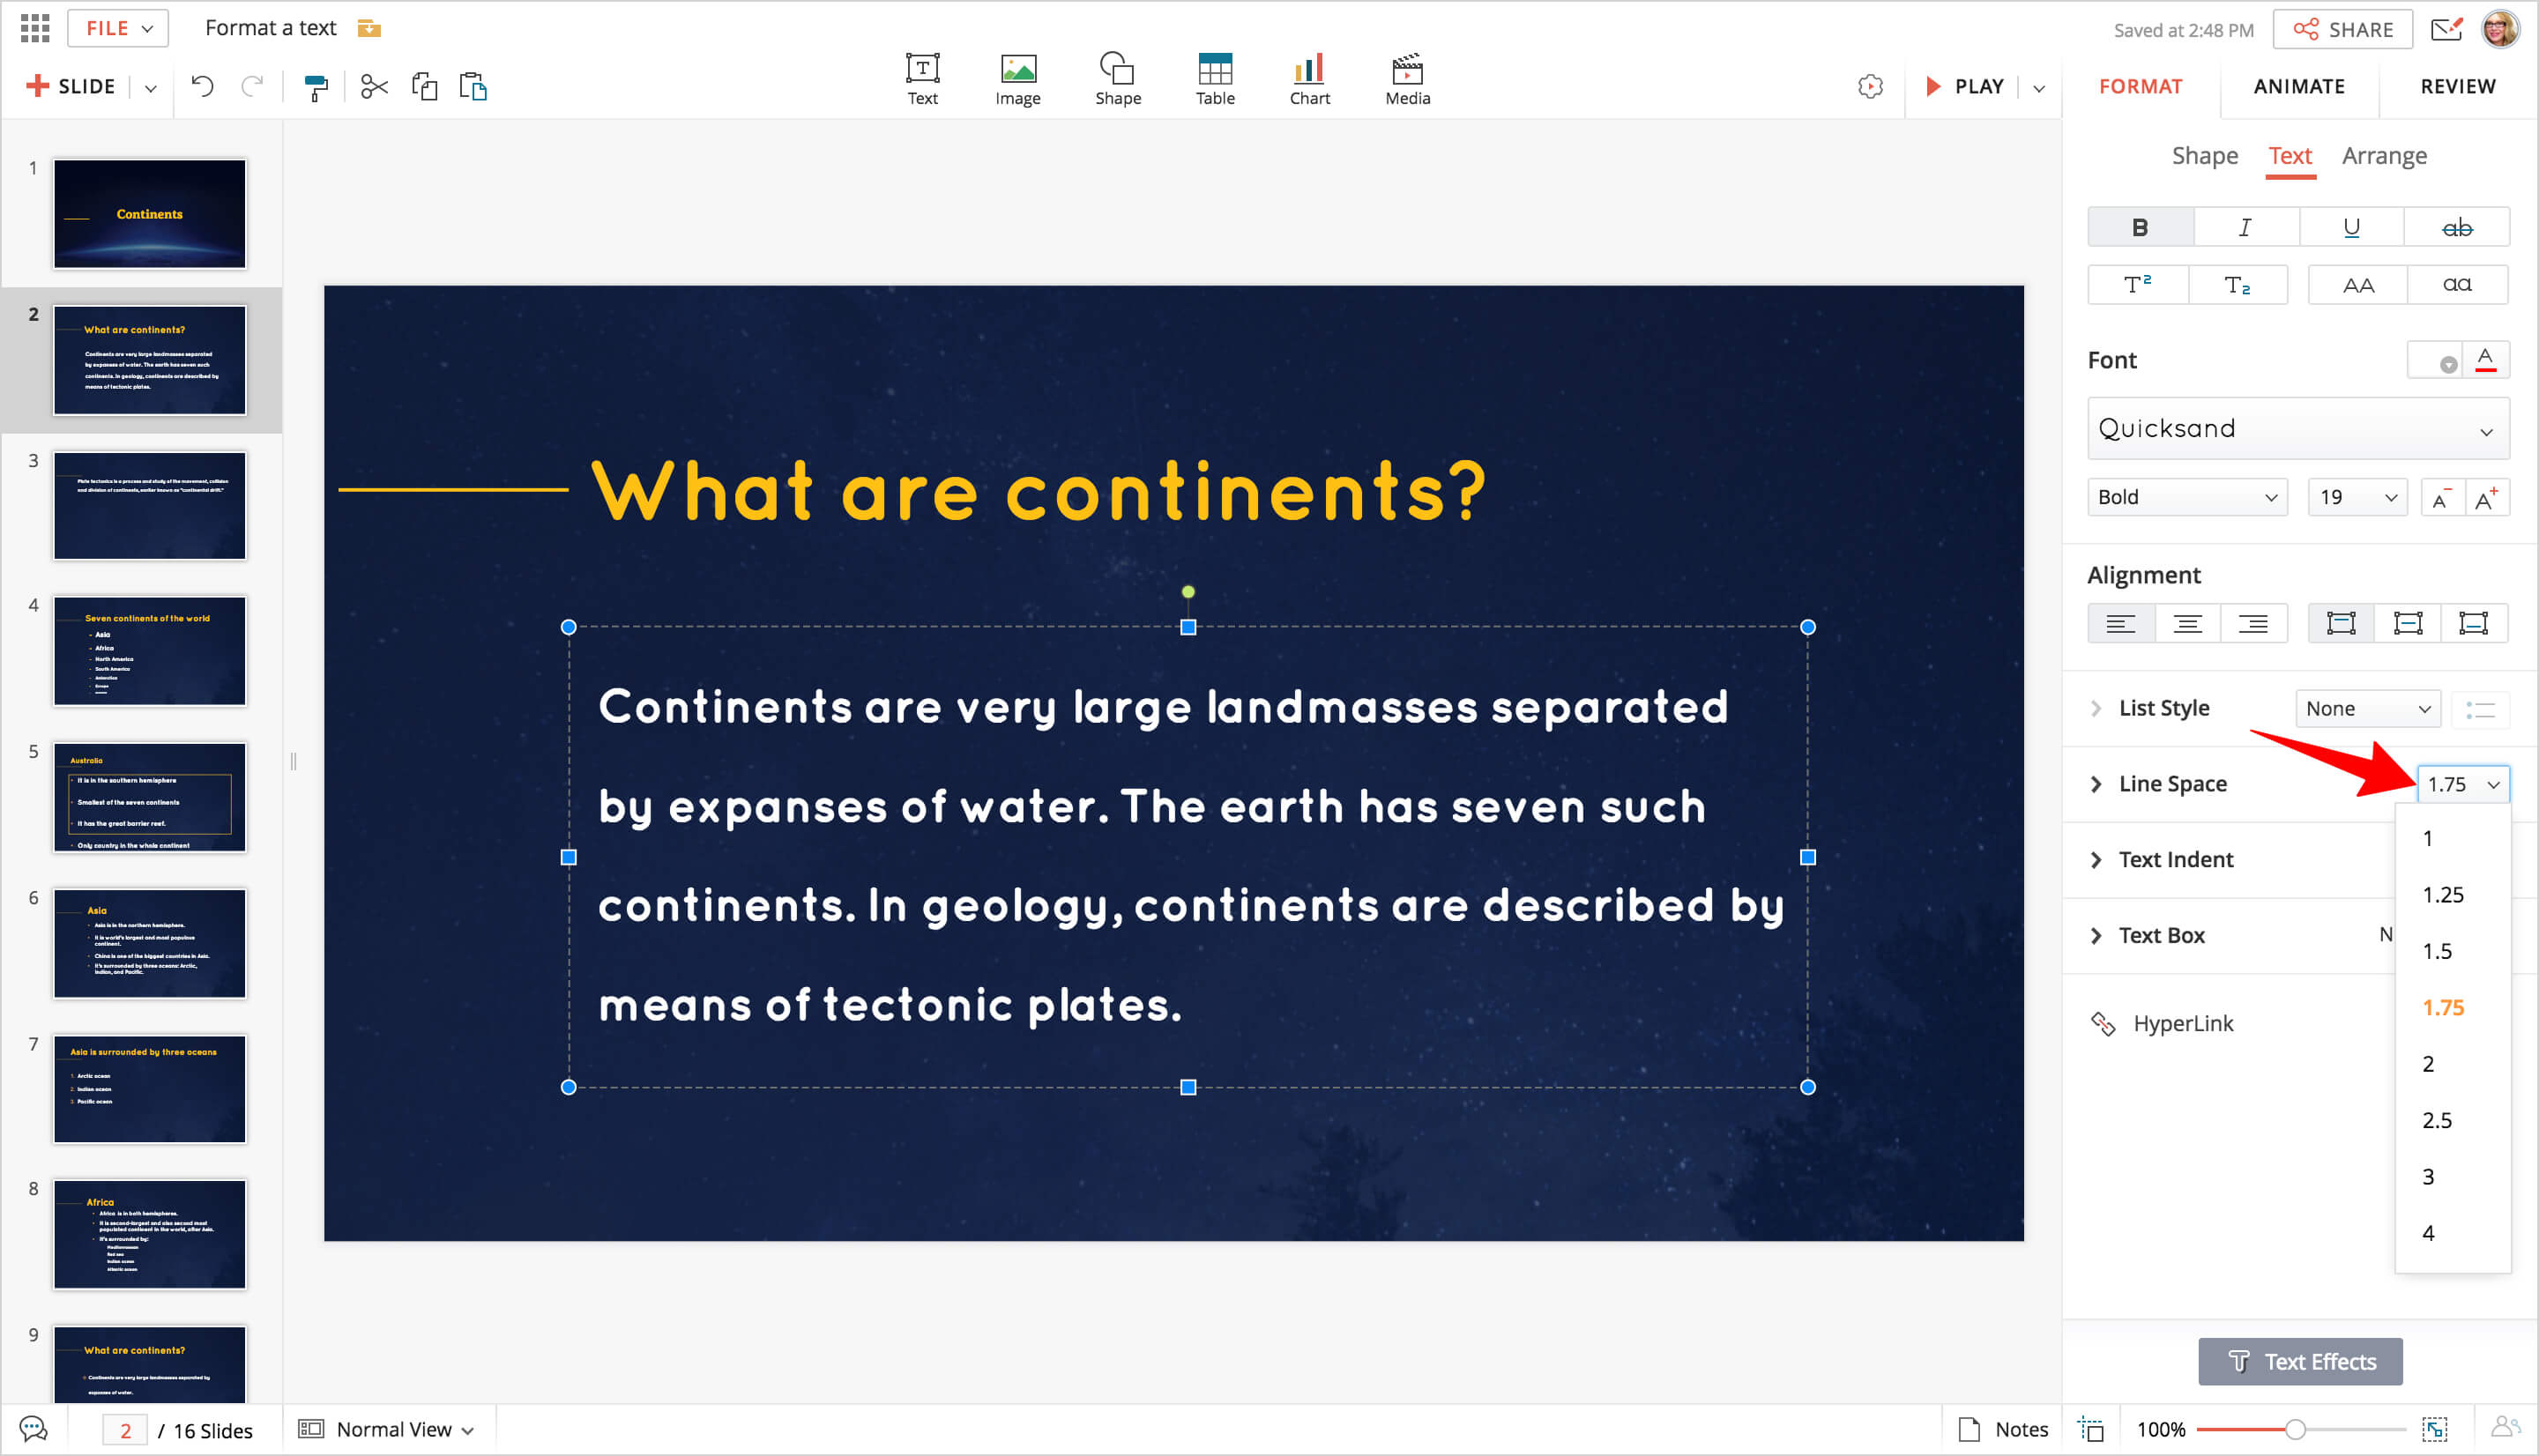Image resolution: width=2539 pixels, height=1456 pixels.
Task: Toggle Bold formatting button
Action: click(x=2139, y=228)
